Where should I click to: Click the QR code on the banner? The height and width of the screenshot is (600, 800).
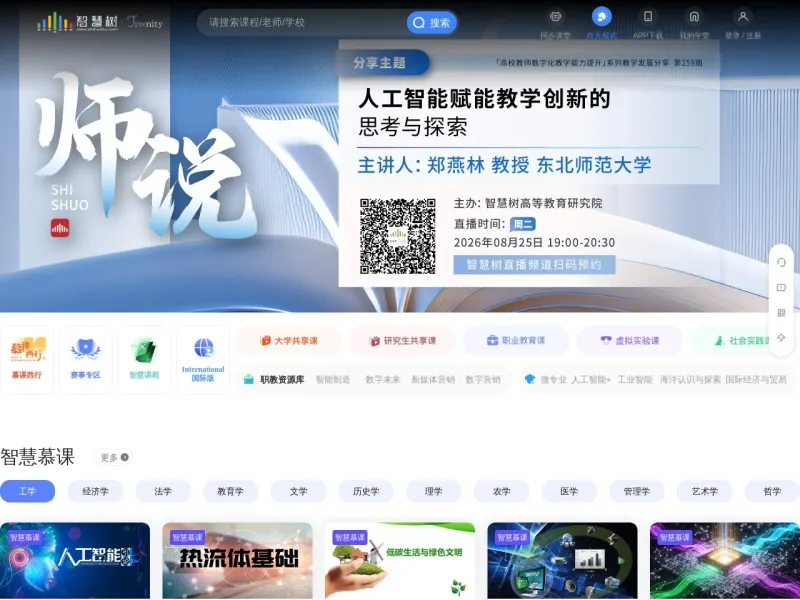(x=397, y=236)
